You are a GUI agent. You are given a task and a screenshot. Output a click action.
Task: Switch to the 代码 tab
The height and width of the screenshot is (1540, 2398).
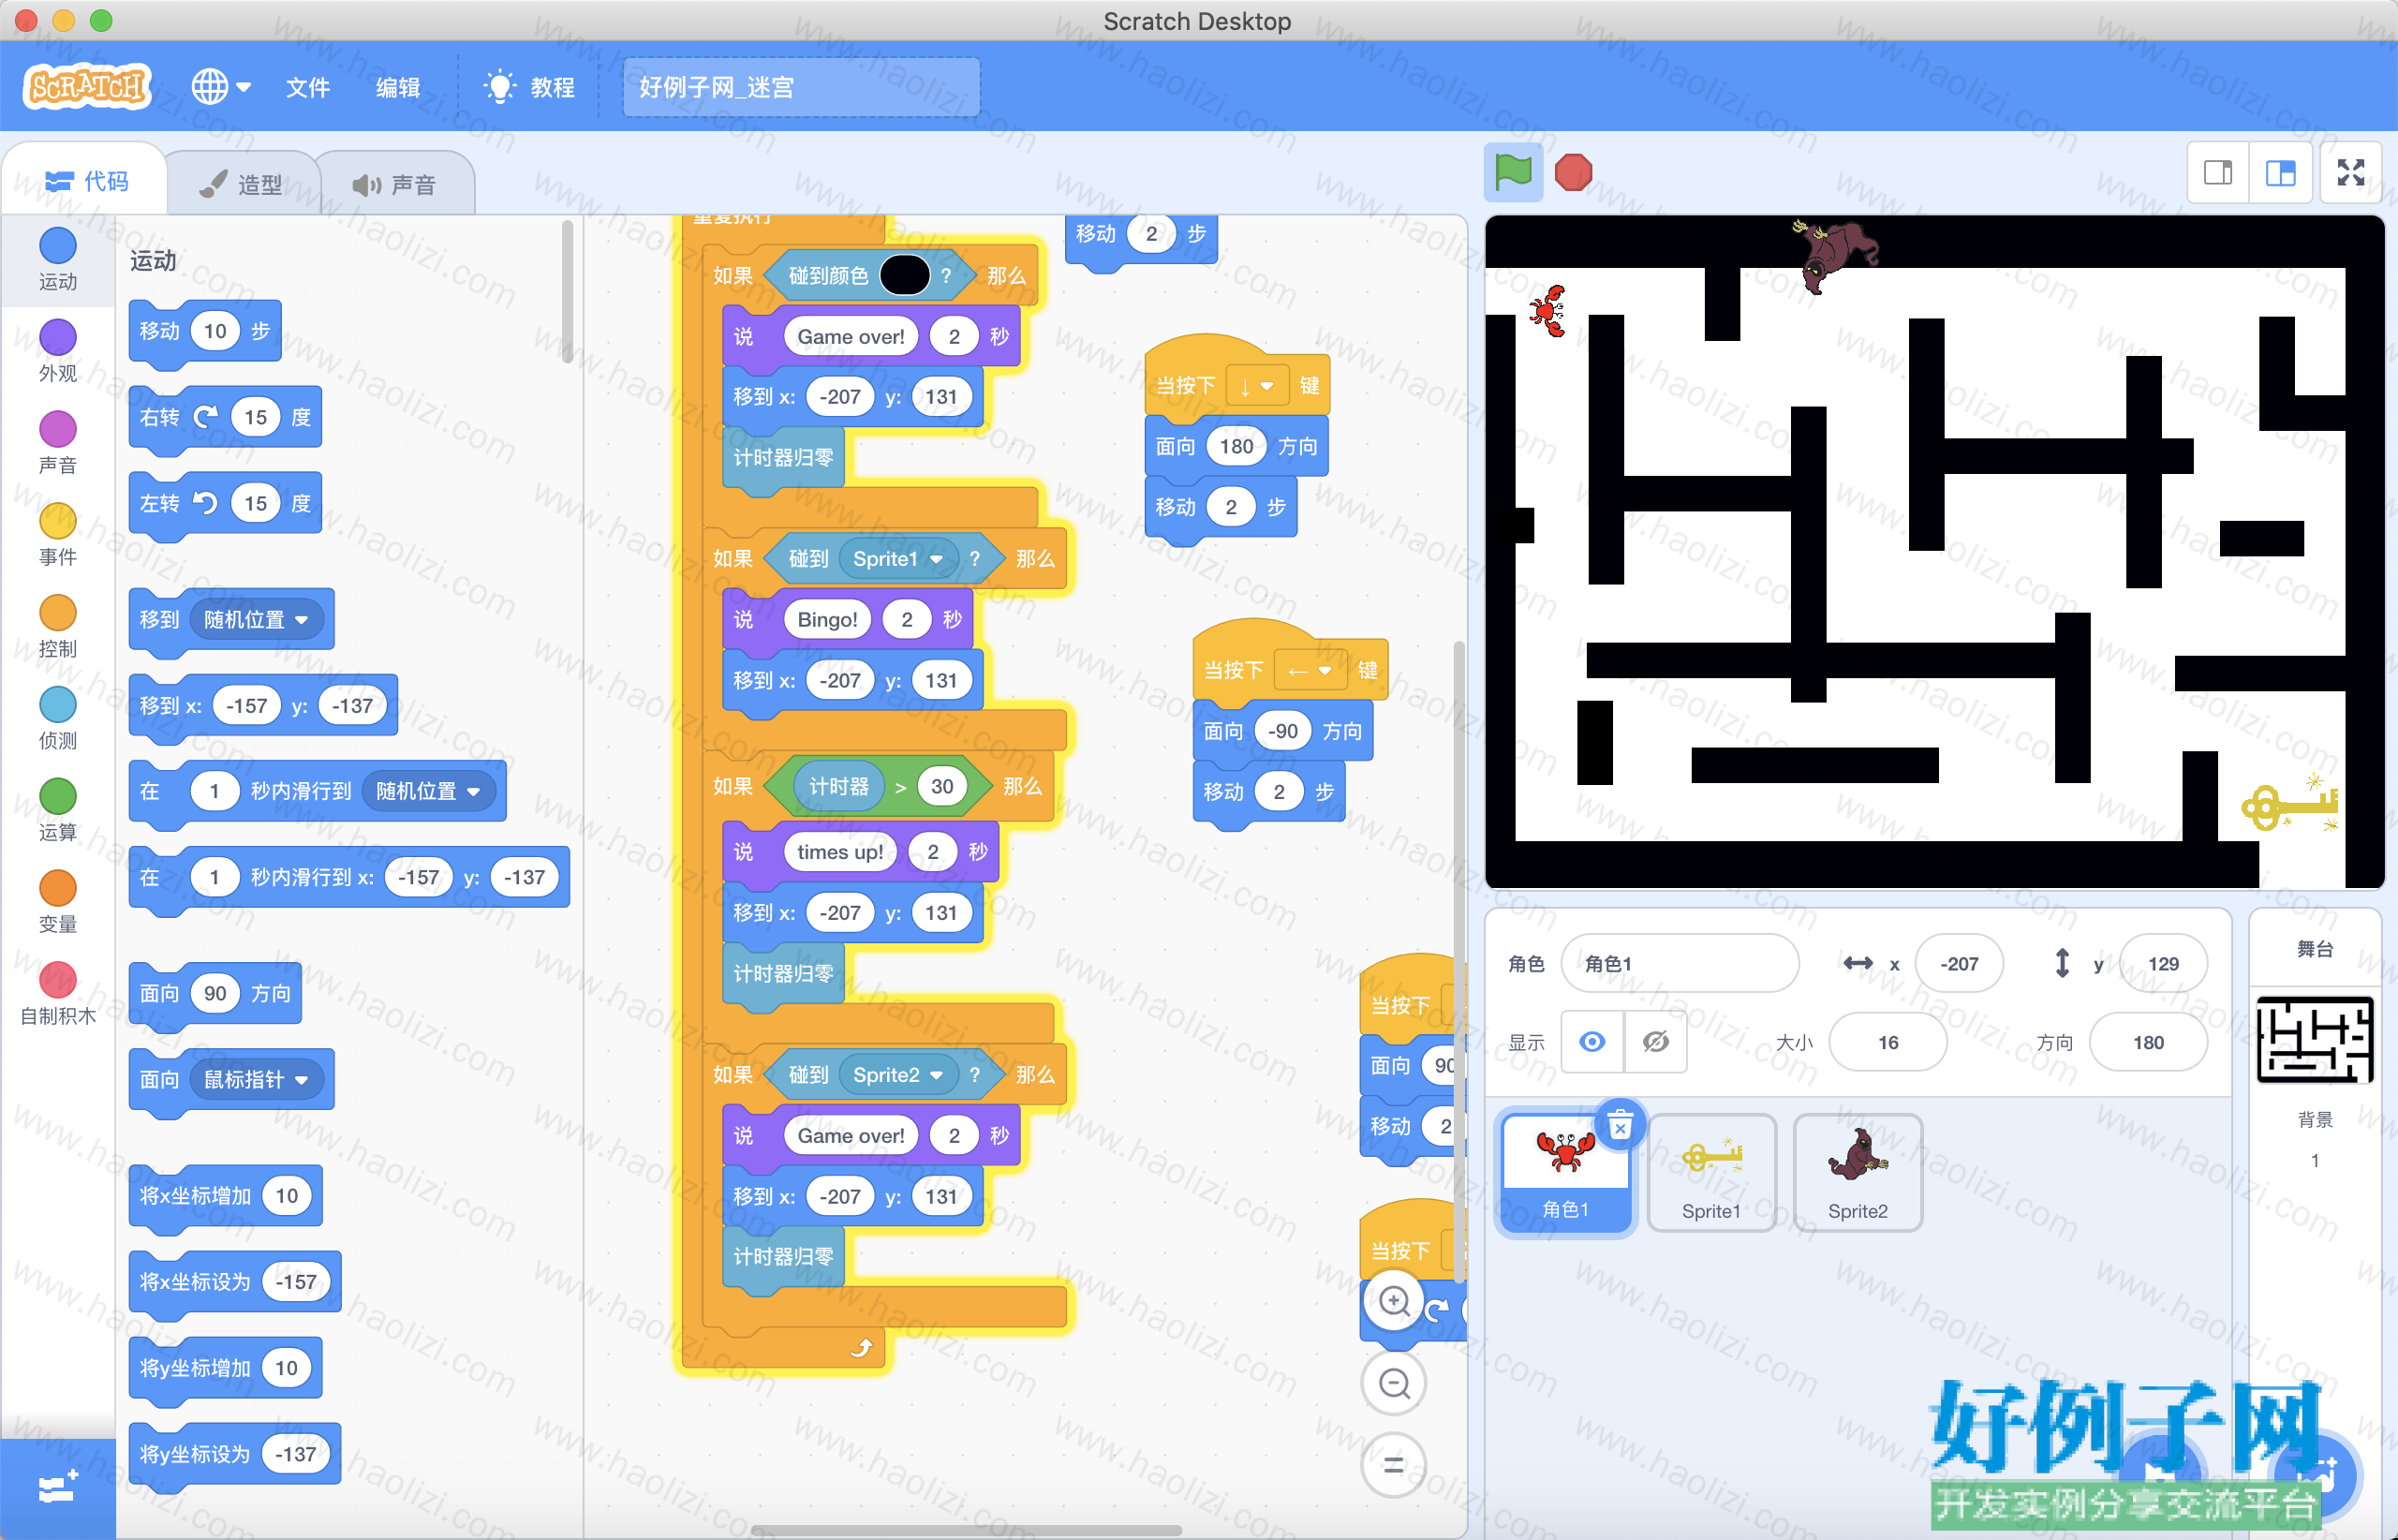[86, 181]
